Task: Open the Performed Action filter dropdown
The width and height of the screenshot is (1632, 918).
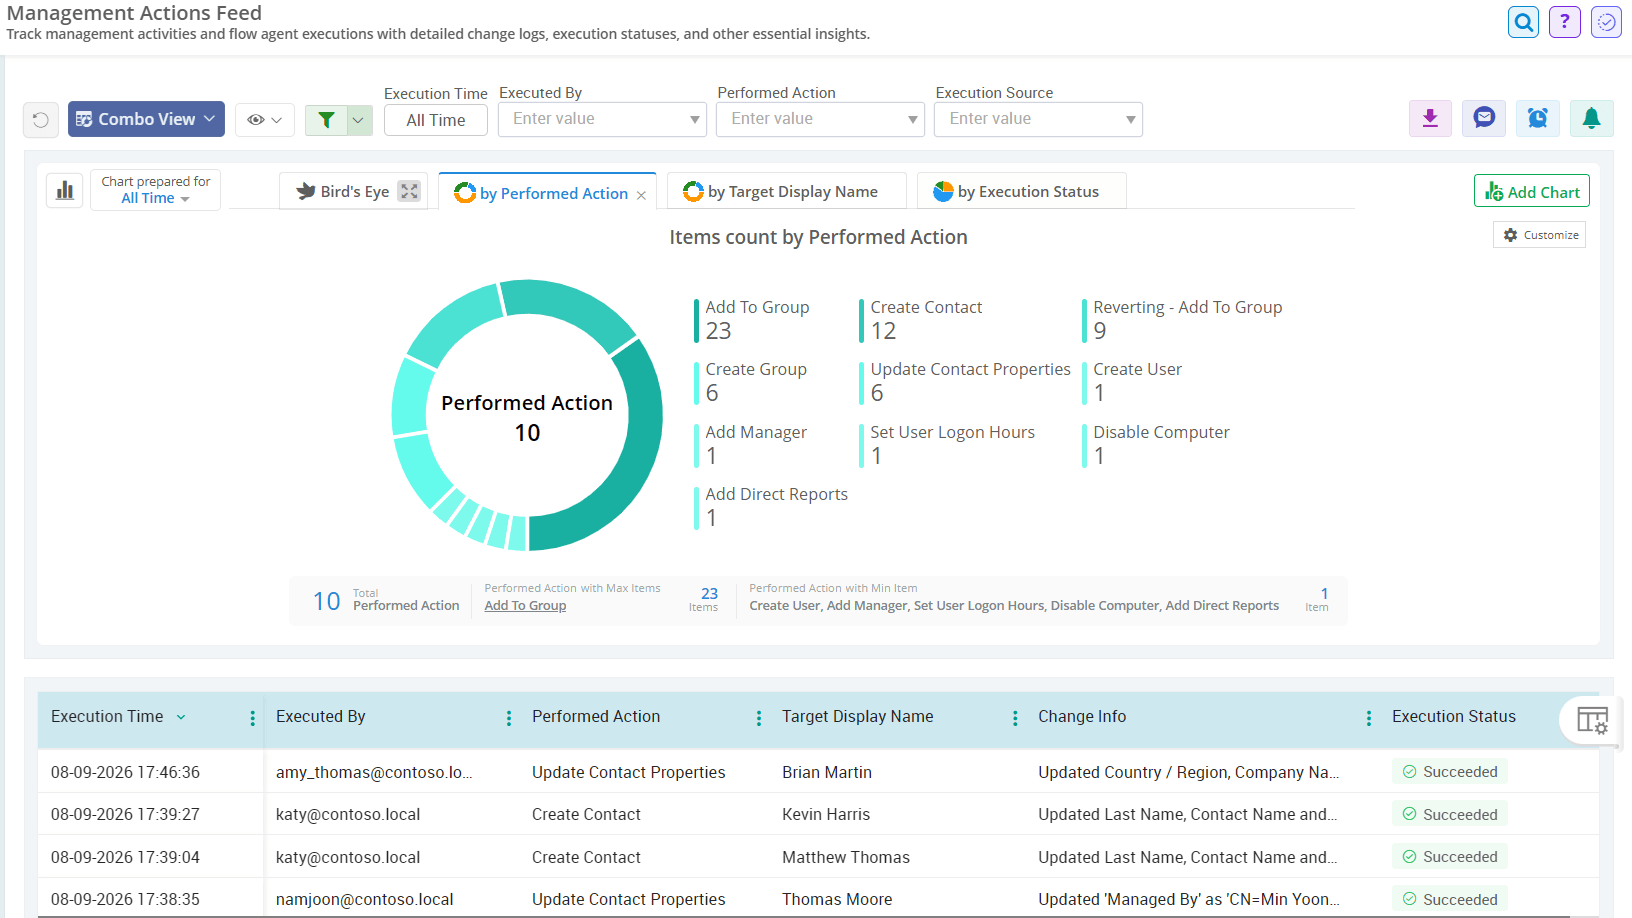Action: [x=820, y=119]
